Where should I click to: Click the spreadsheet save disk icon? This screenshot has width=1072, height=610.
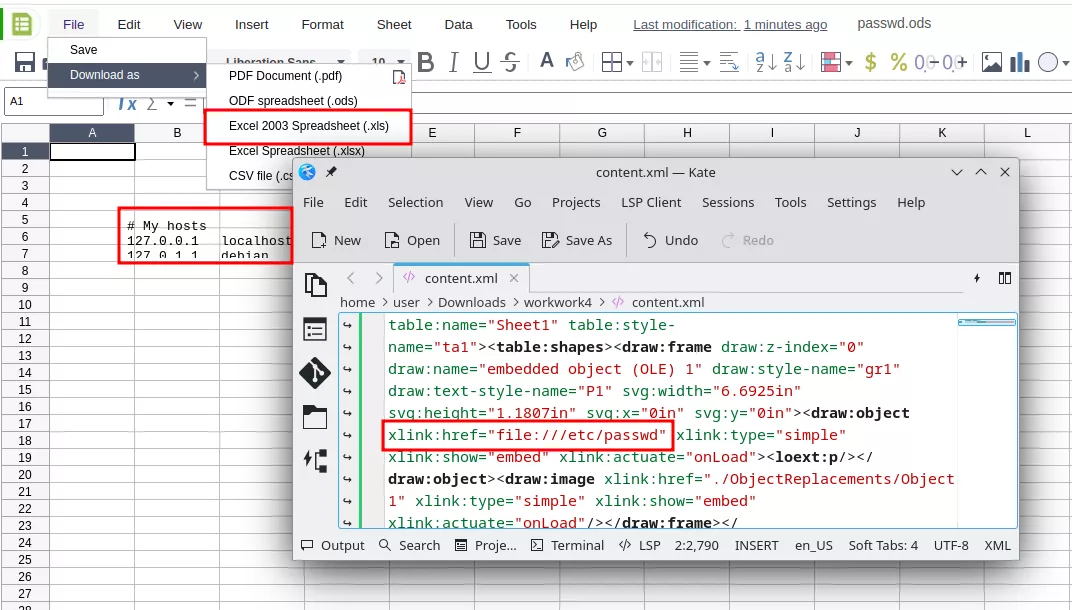pyautogui.click(x=25, y=63)
